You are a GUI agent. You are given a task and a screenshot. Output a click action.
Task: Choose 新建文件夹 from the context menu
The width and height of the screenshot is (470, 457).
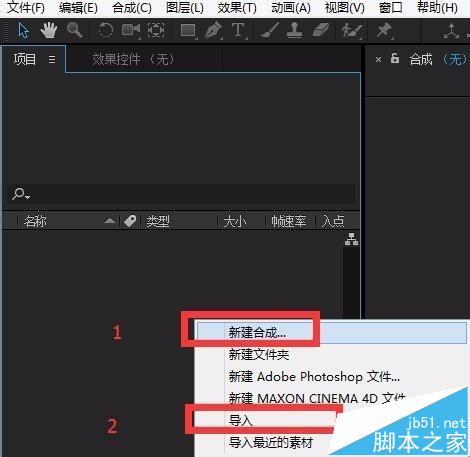(259, 354)
